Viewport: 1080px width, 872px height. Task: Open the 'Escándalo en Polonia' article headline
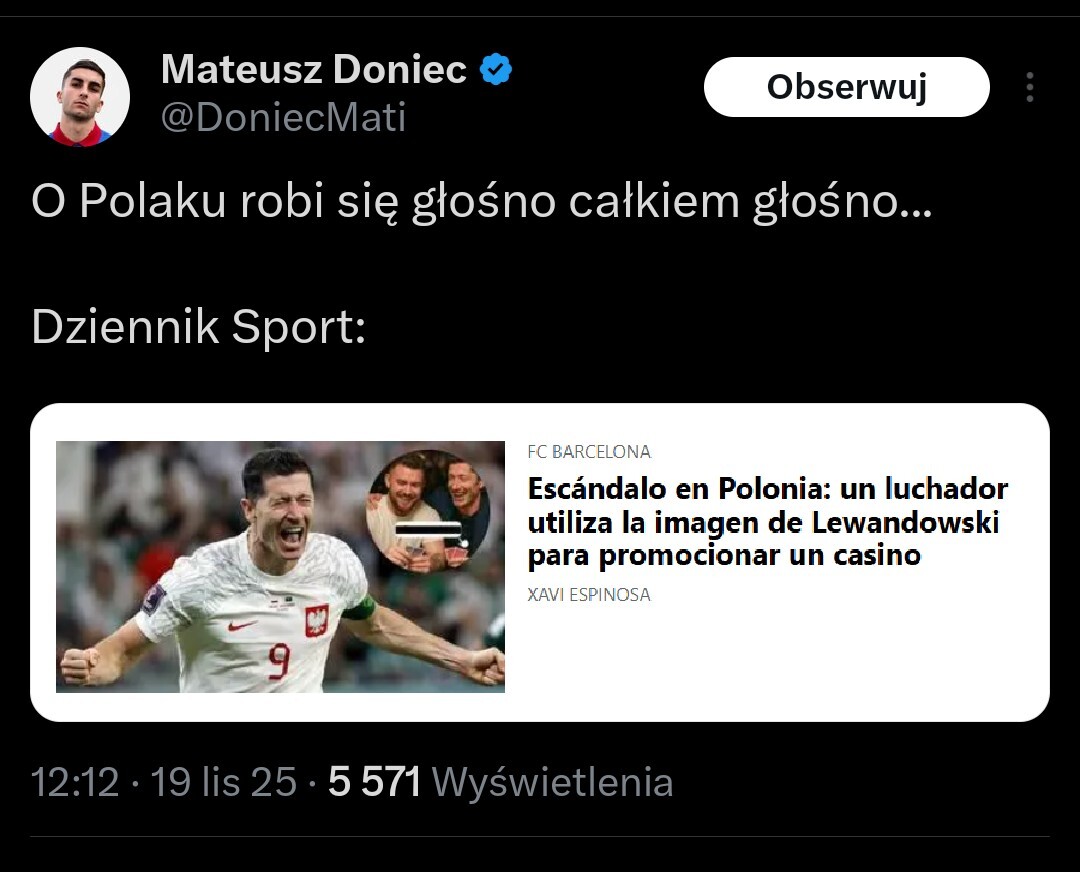coord(767,521)
